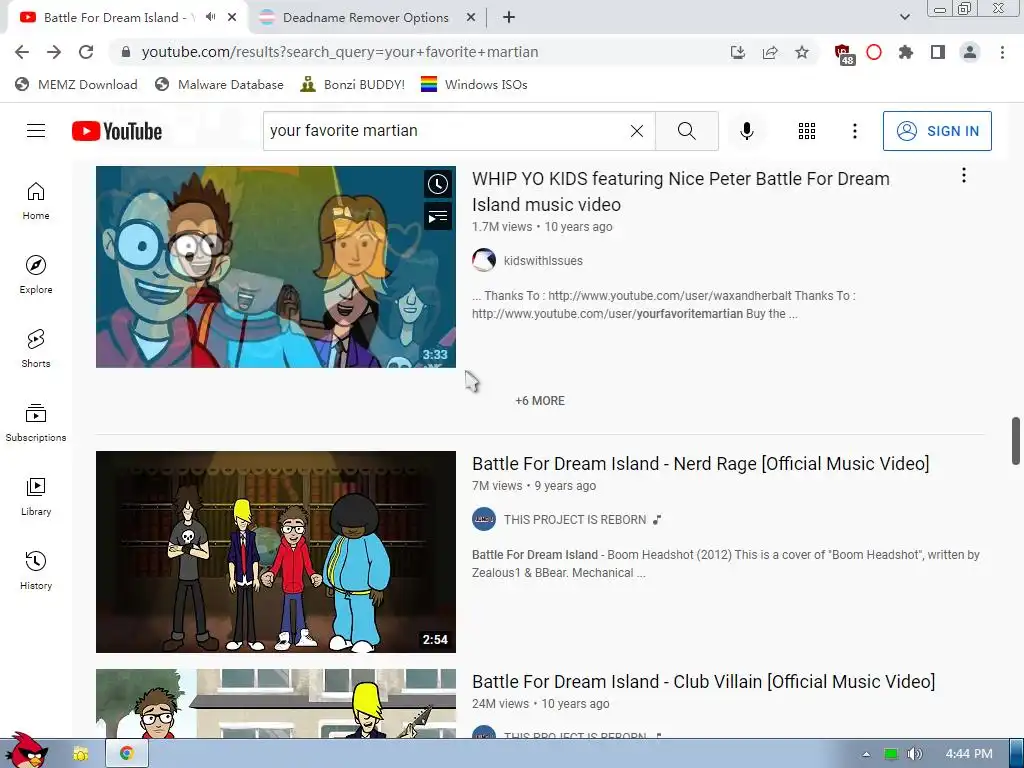Click the browser address bar URL
This screenshot has height=768, width=1024.
tap(340, 52)
